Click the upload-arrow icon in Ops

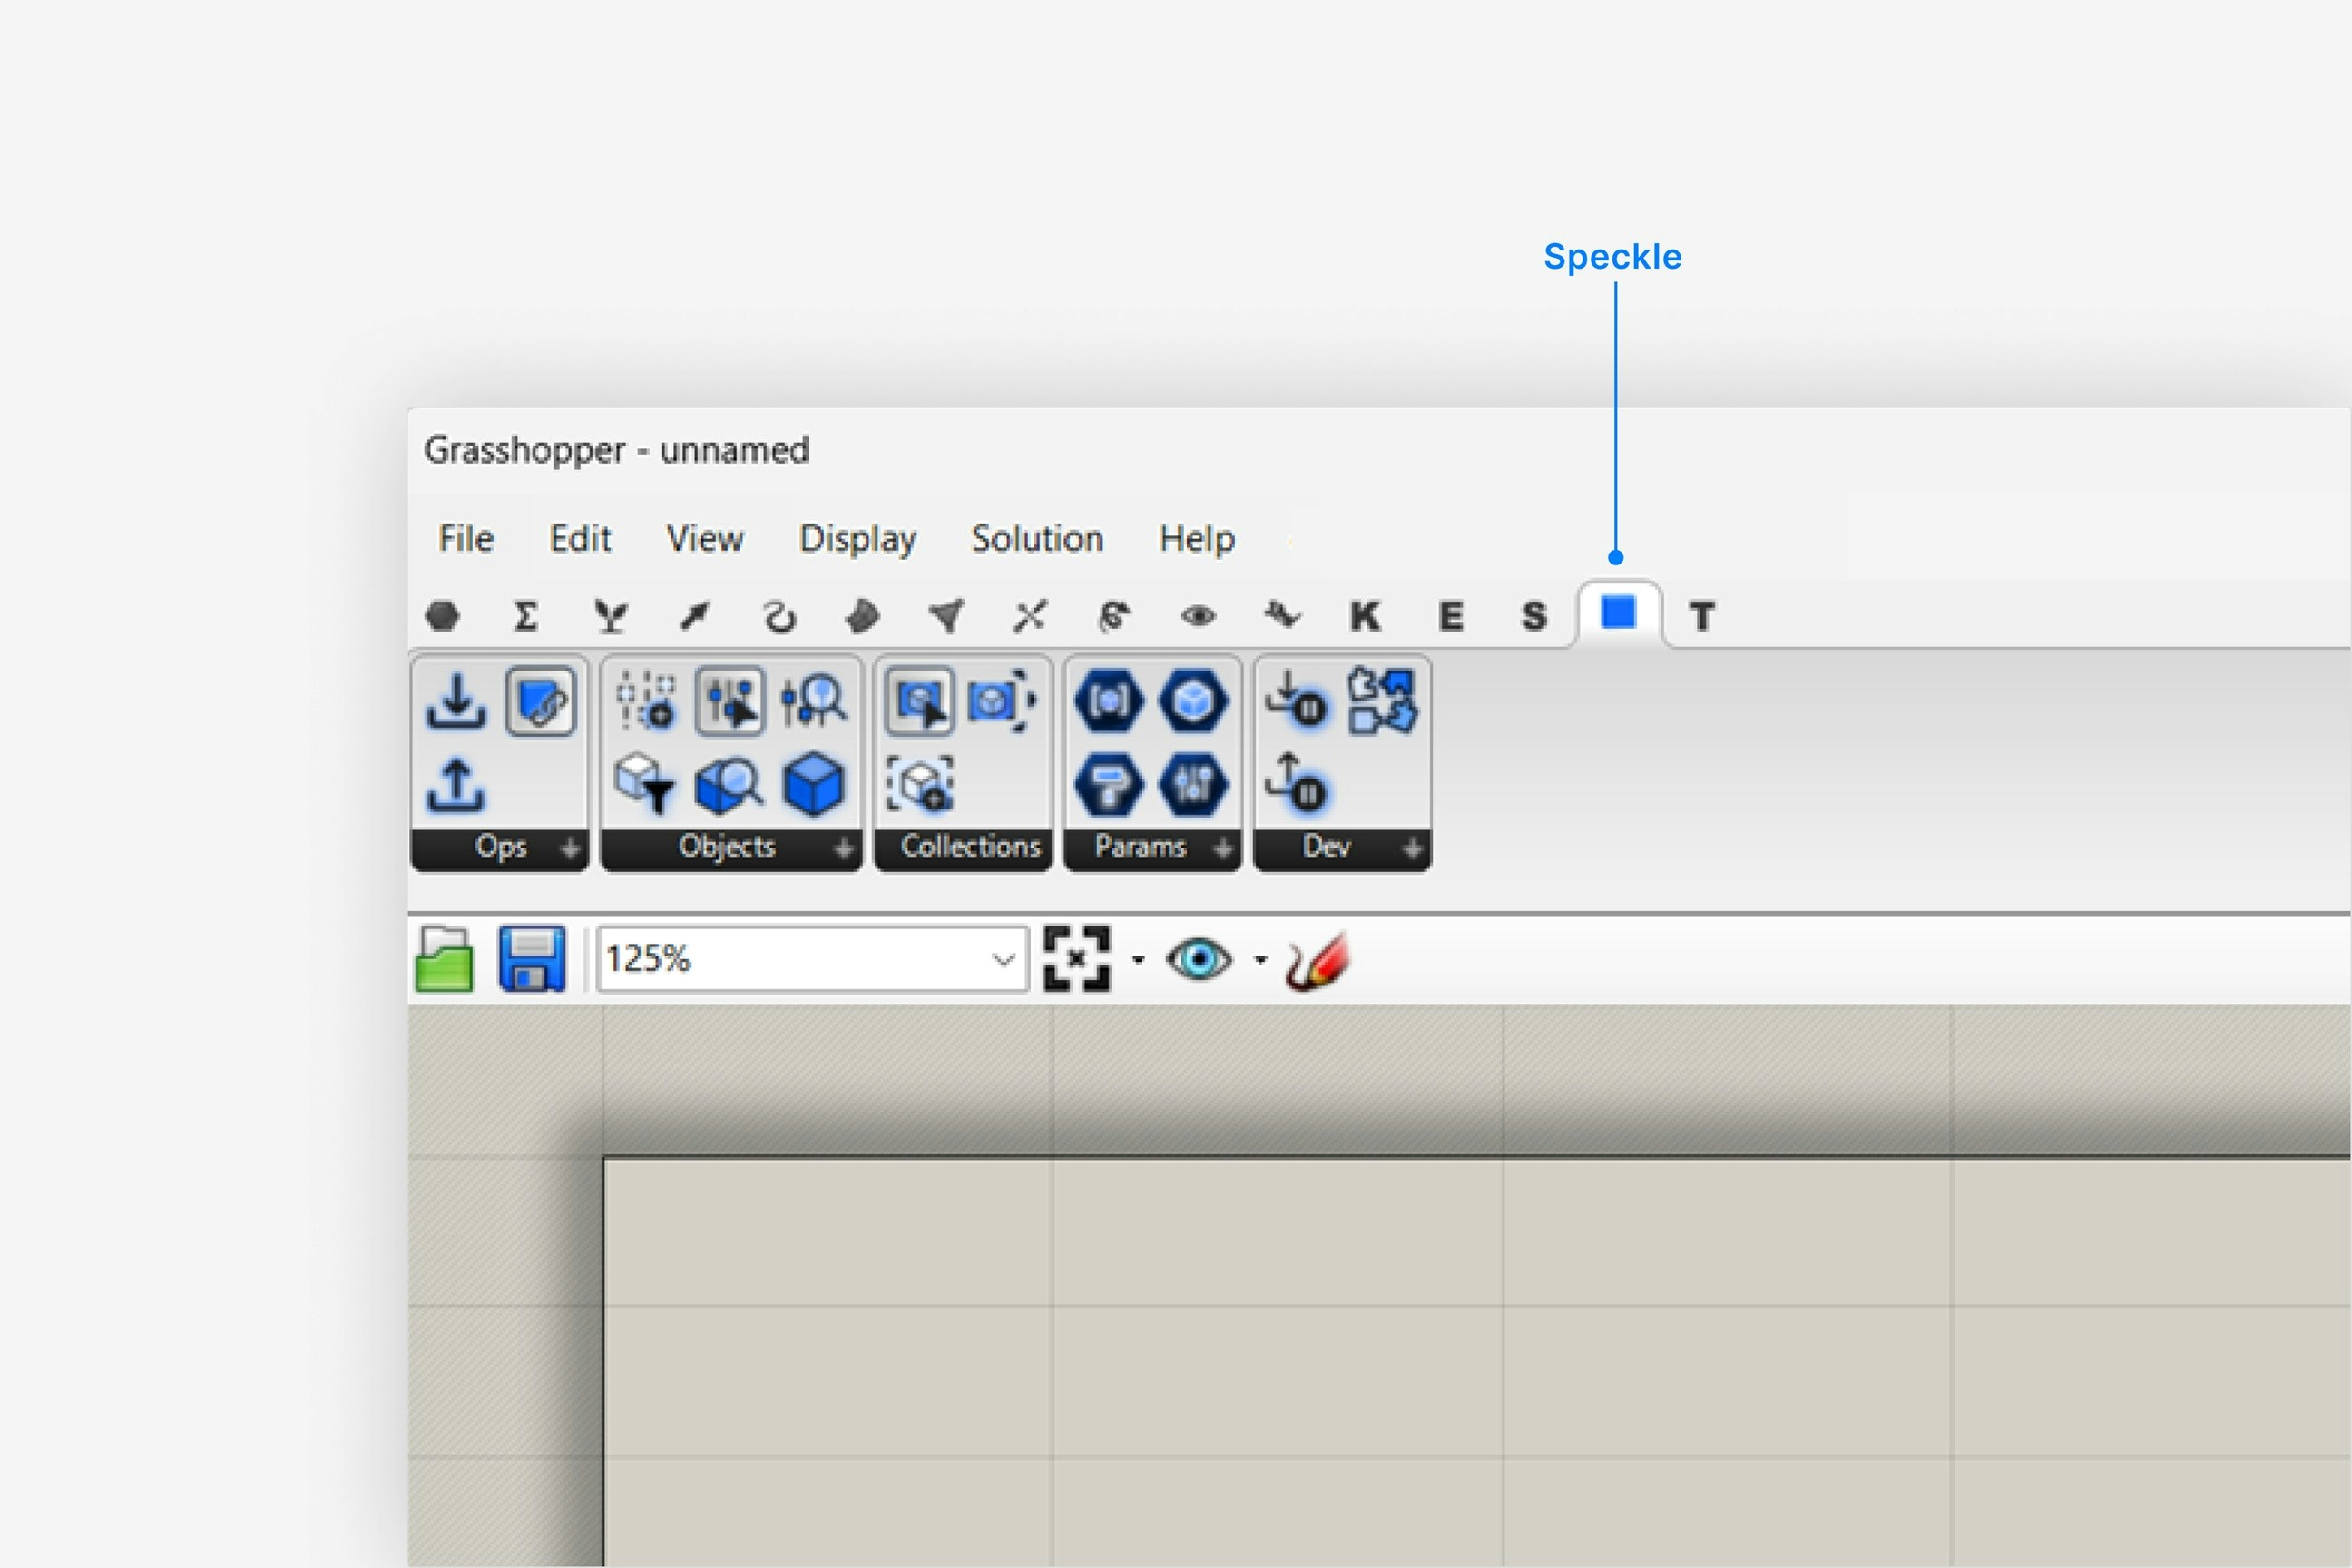(456, 785)
